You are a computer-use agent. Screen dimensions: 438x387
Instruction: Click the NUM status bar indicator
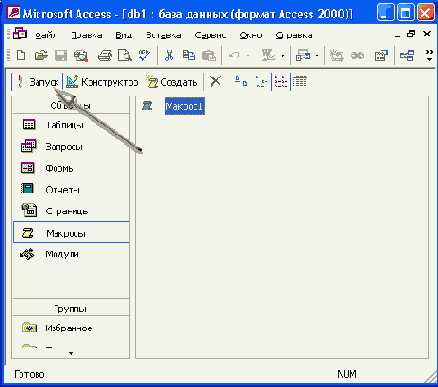(x=347, y=374)
